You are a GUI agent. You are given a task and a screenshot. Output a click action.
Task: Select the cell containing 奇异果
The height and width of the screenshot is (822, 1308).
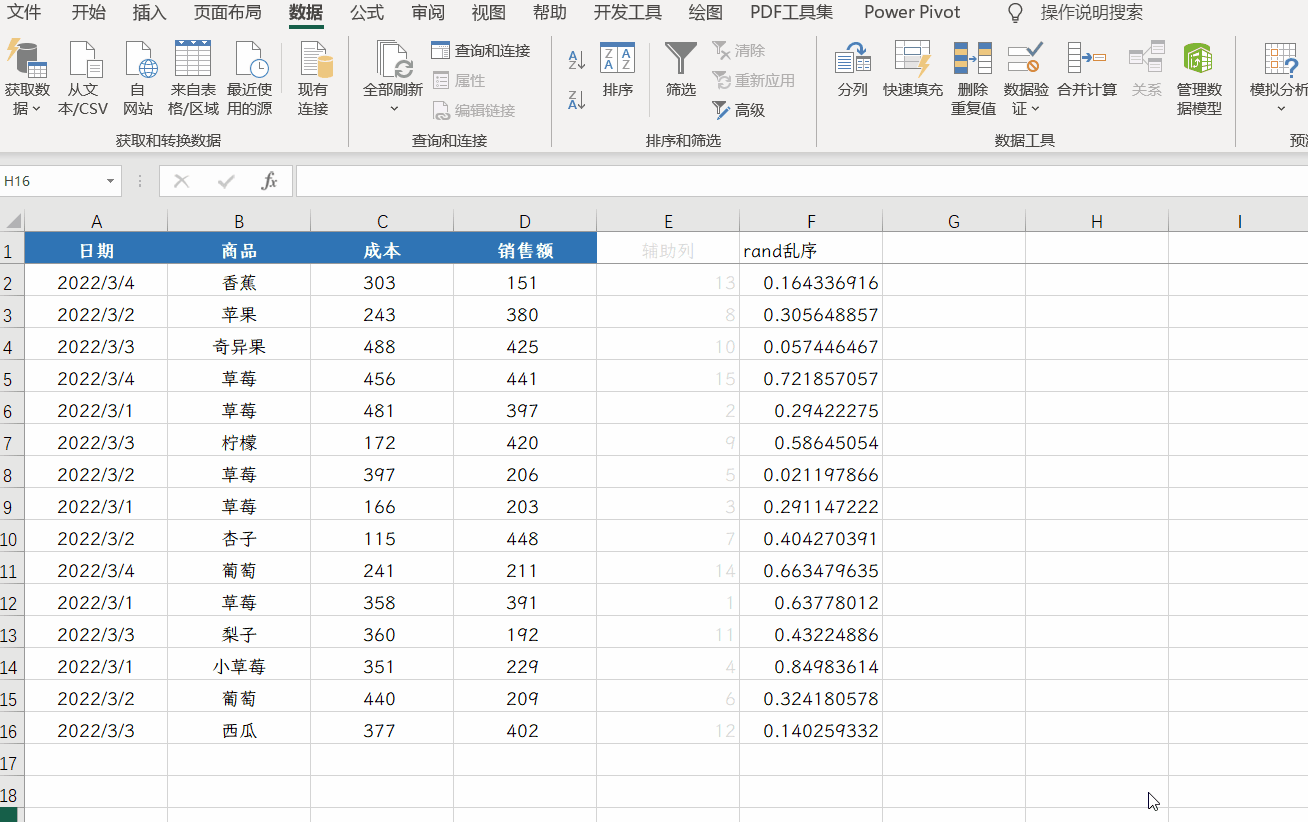(239, 347)
